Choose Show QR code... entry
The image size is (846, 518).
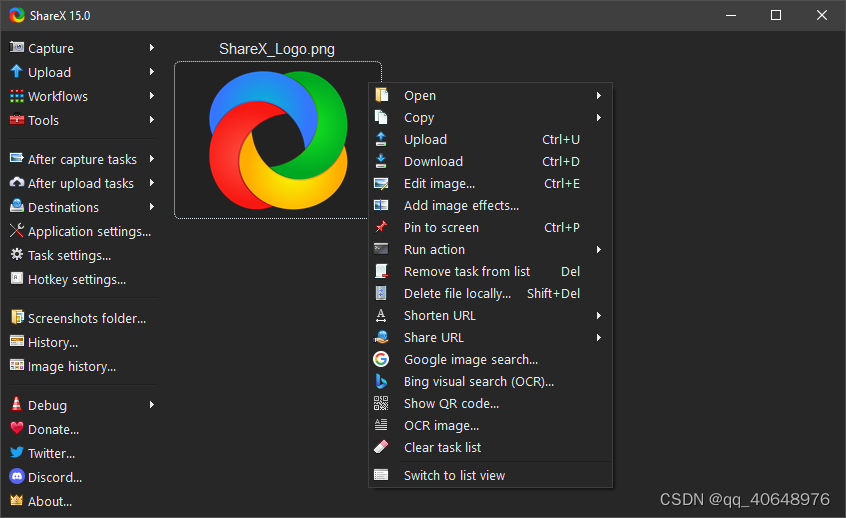pyautogui.click(x=490, y=403)
